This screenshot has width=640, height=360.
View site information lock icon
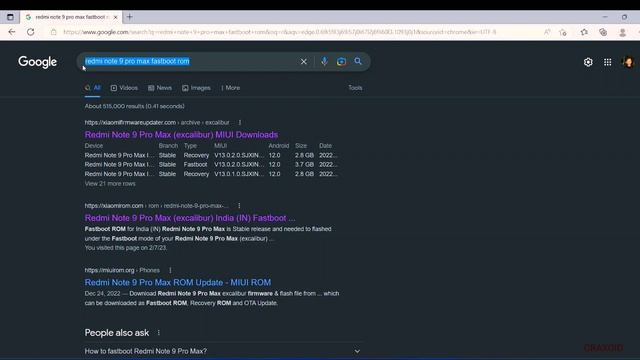[x=53, y=32]
